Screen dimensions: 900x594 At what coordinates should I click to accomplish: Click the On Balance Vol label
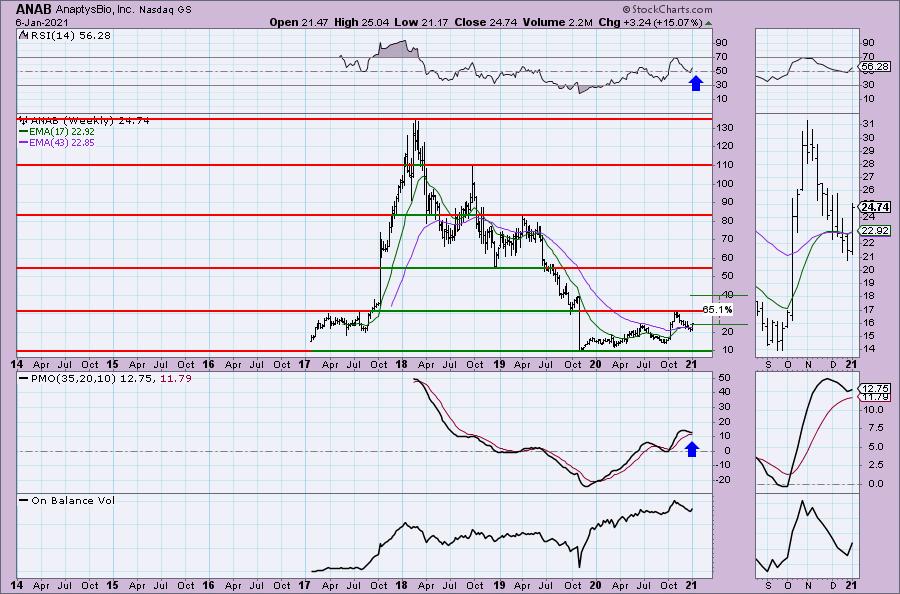click(67, 500)
